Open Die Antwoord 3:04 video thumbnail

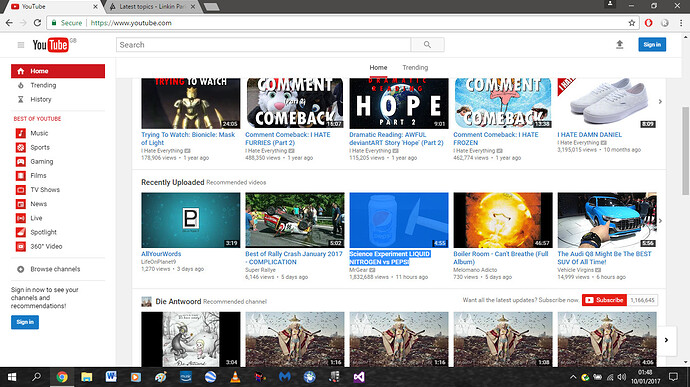[191, 339]
